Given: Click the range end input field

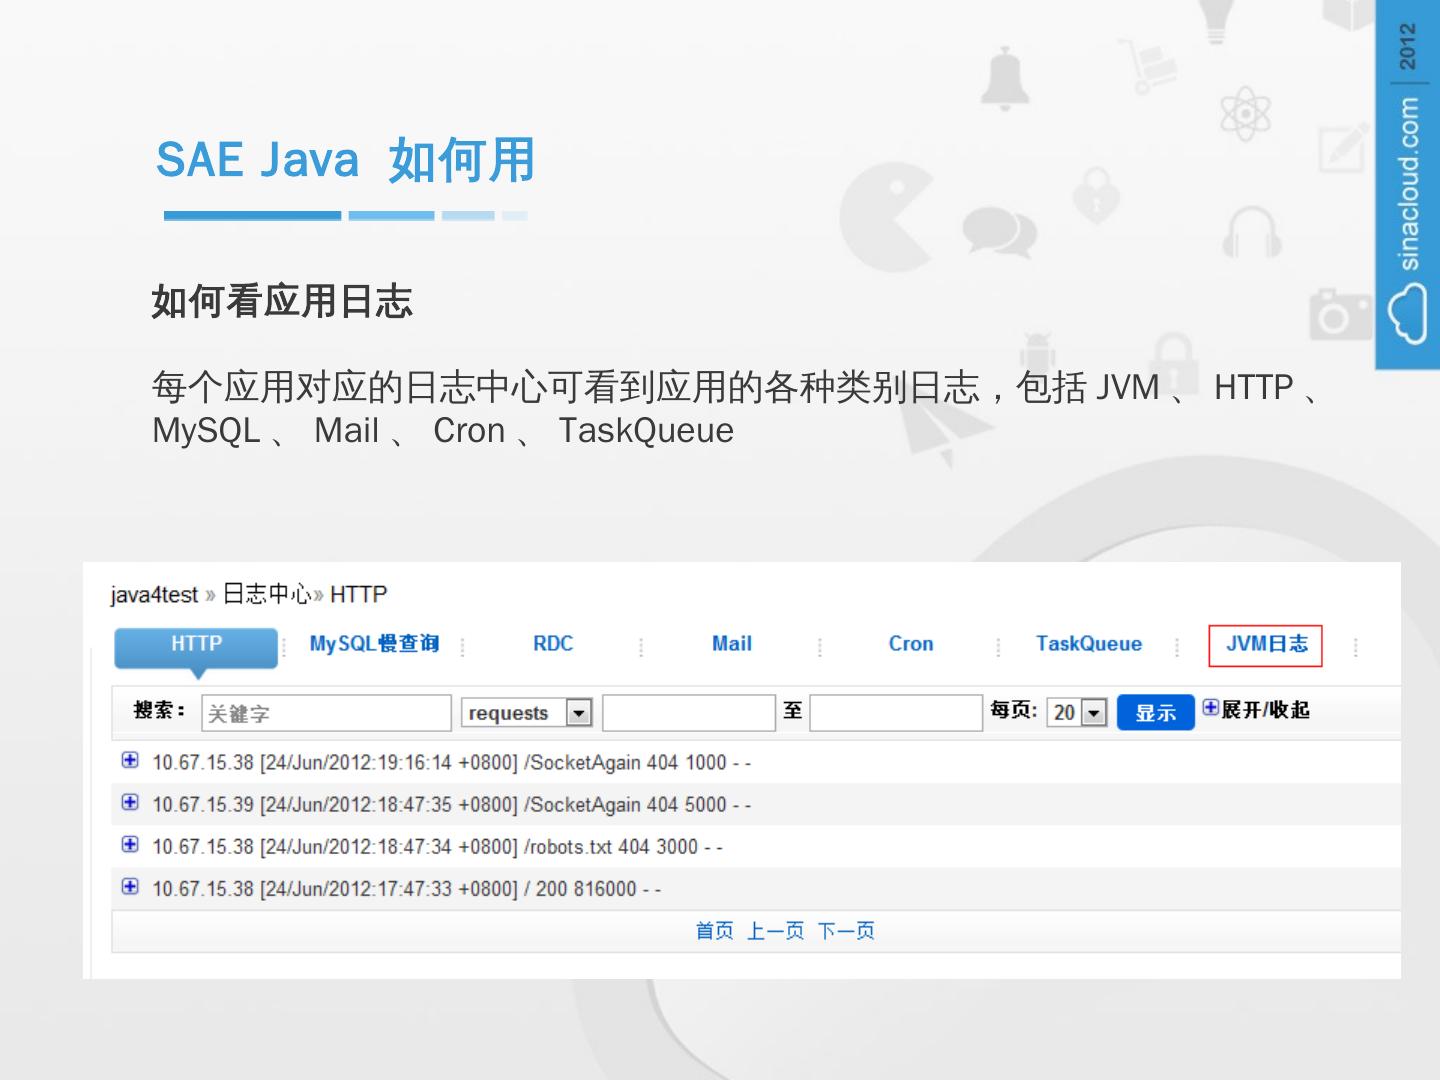Looking at the screenshot, I should tap(896, 713).
